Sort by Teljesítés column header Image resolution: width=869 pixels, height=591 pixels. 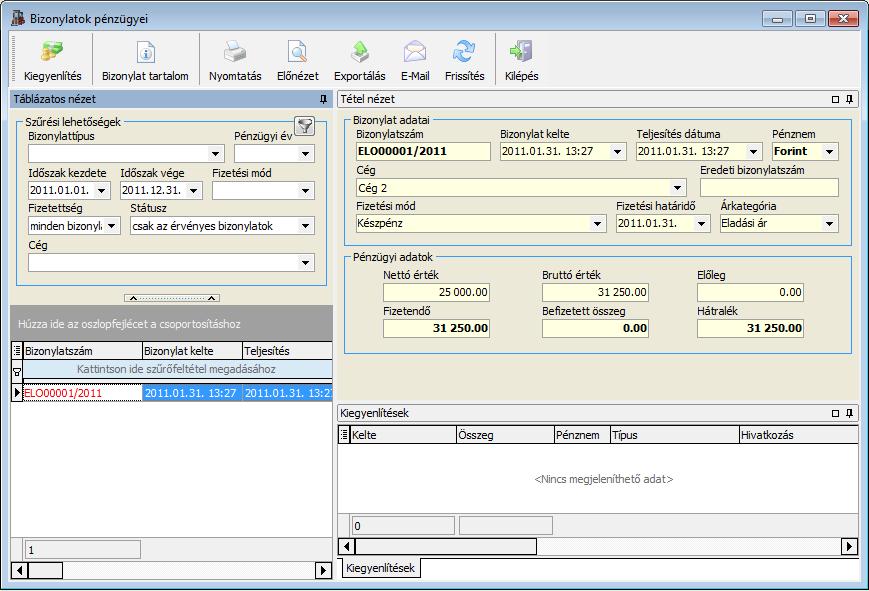[288, 350]
